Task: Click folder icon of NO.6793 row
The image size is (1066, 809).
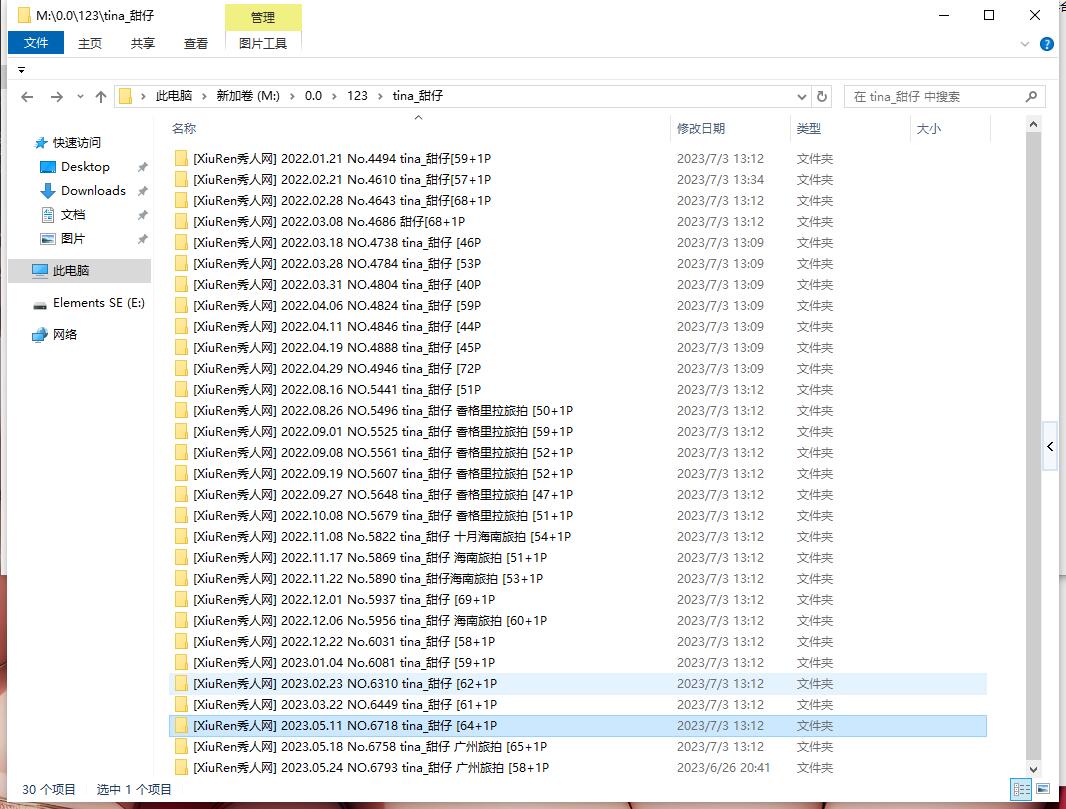Action: point(181,768)
